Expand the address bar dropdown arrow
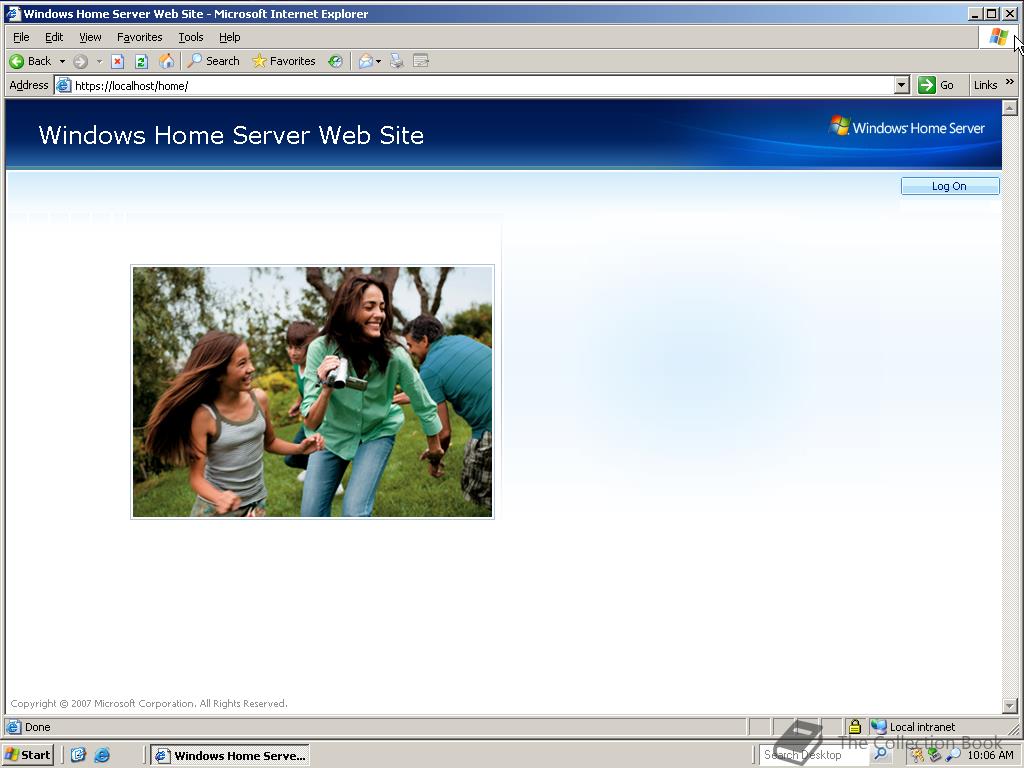Image resolution: width=1024 pixels, height=768 pixels. (902, 86)
